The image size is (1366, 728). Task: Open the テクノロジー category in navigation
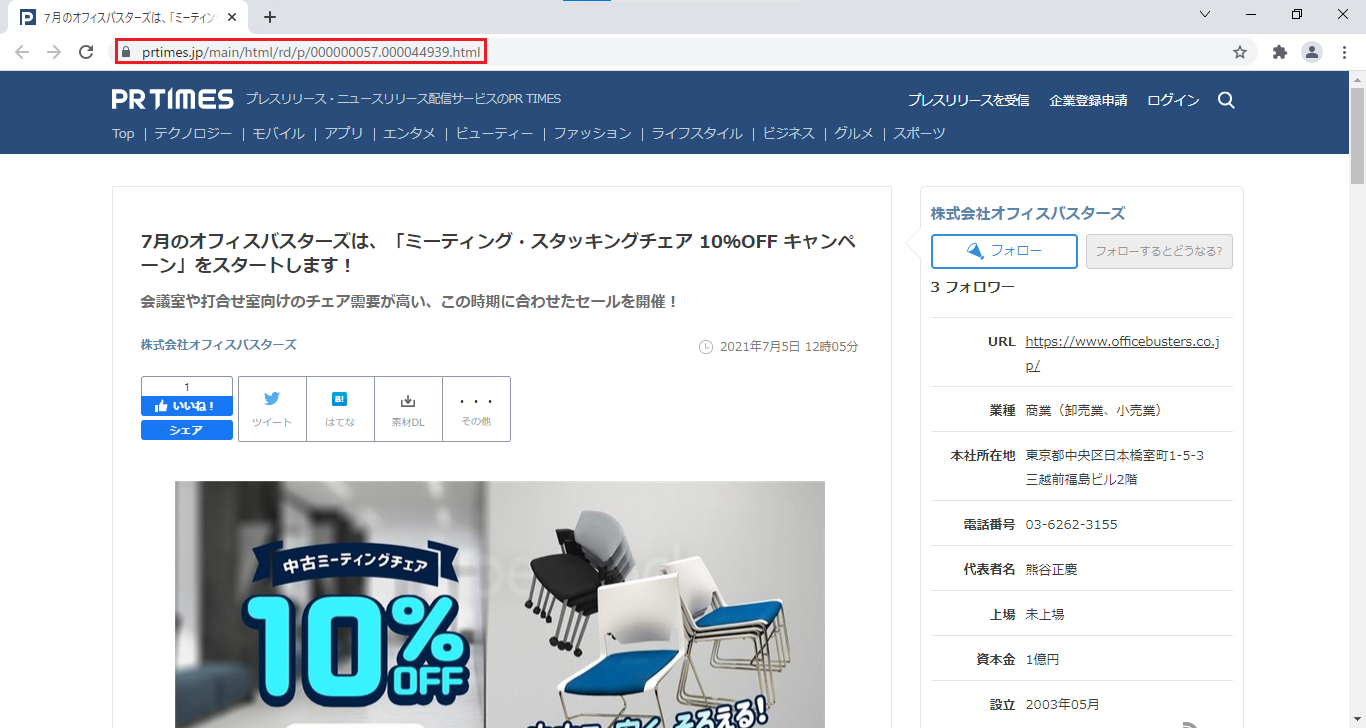click(193, 133)
